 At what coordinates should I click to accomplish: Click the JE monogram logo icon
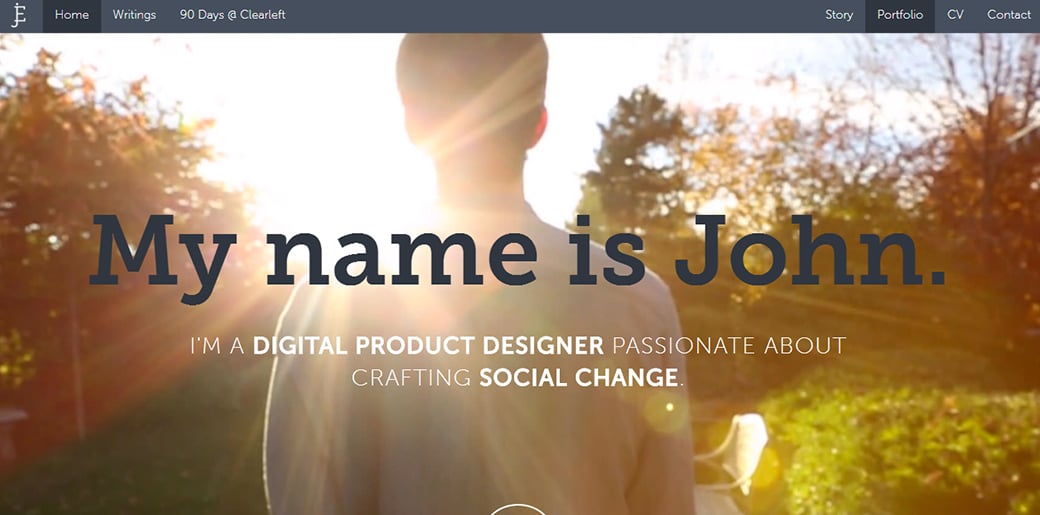pyautogui.click(x=19, y=15)
